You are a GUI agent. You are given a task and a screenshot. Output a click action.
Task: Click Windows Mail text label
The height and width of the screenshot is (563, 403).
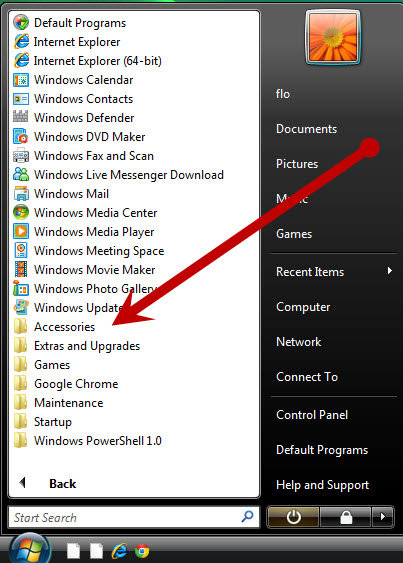coord(71,194)
